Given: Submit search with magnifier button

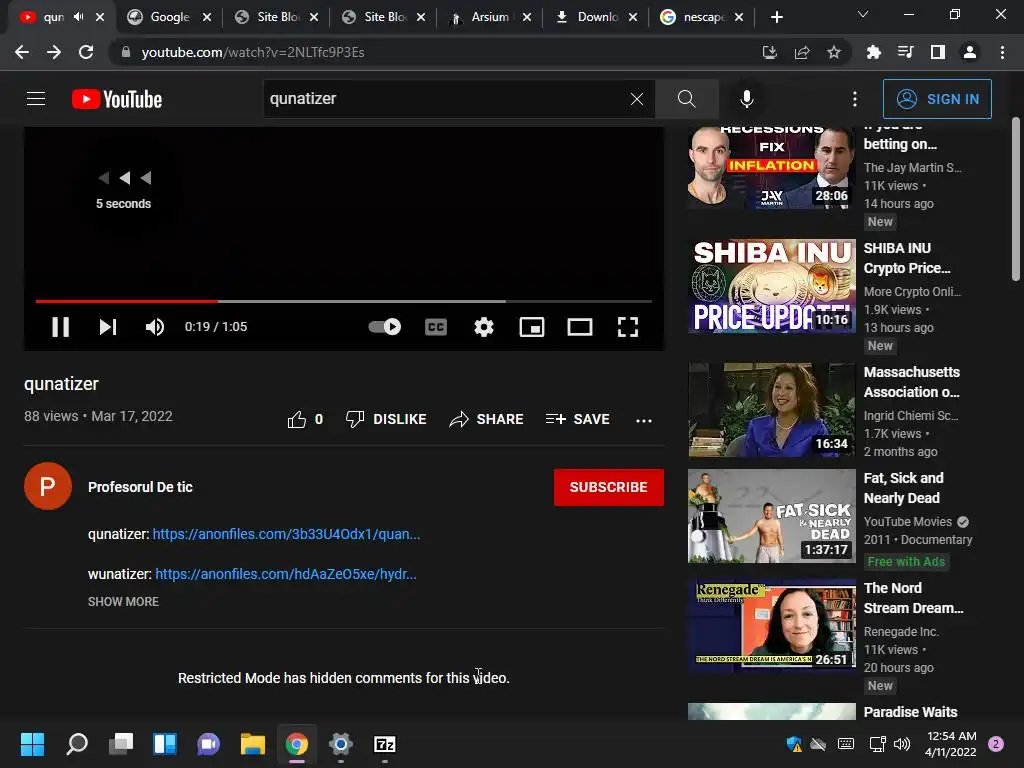Looking at the screenshot, I should 686,99.
